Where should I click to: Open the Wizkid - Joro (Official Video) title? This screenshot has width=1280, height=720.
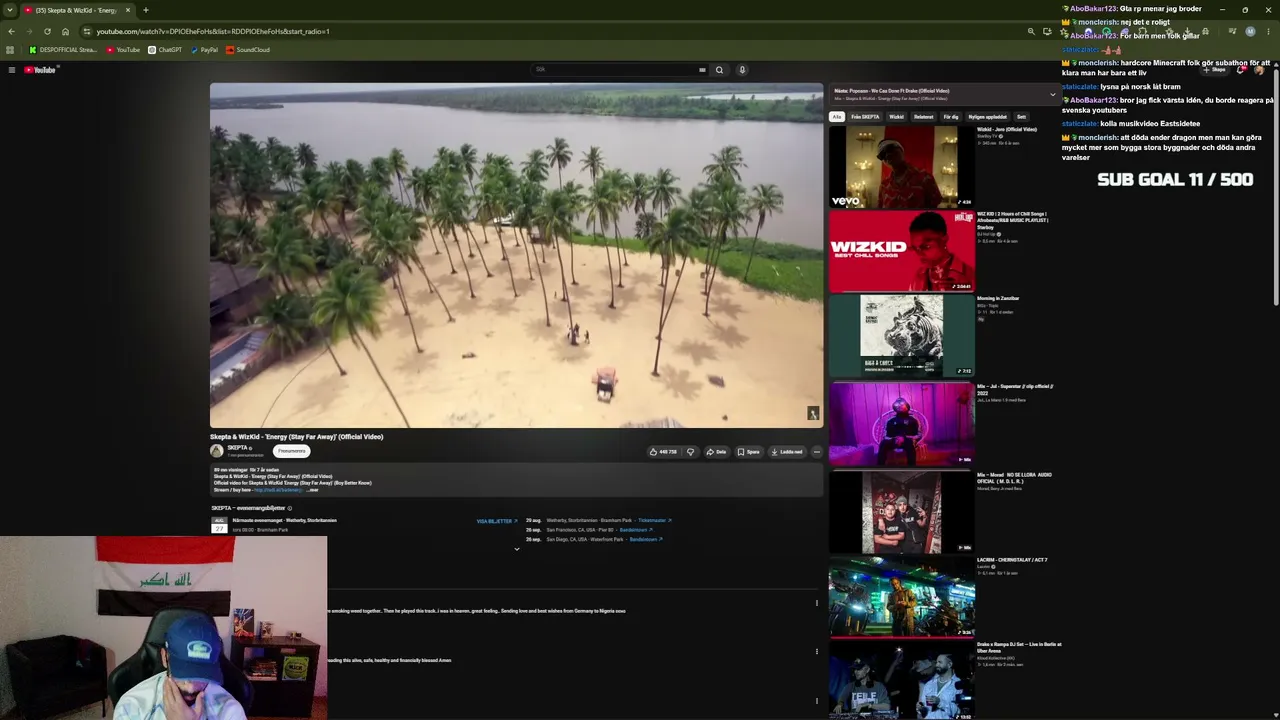1007,129
